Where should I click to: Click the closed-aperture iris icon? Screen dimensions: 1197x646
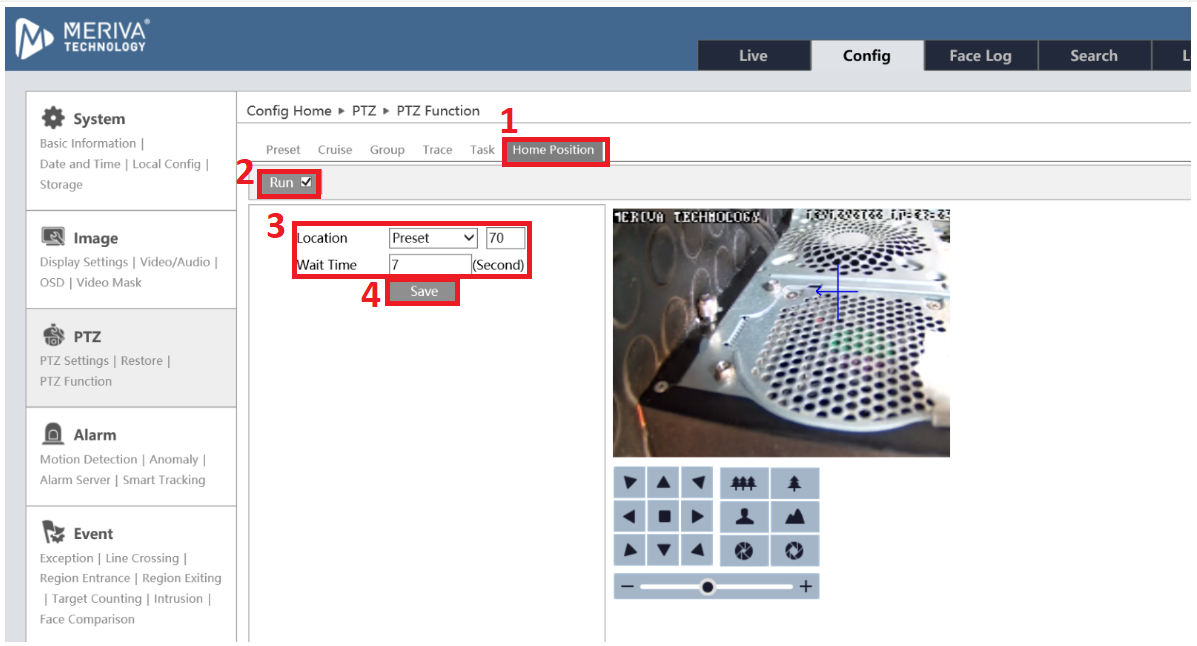click(x=744, y=551)
